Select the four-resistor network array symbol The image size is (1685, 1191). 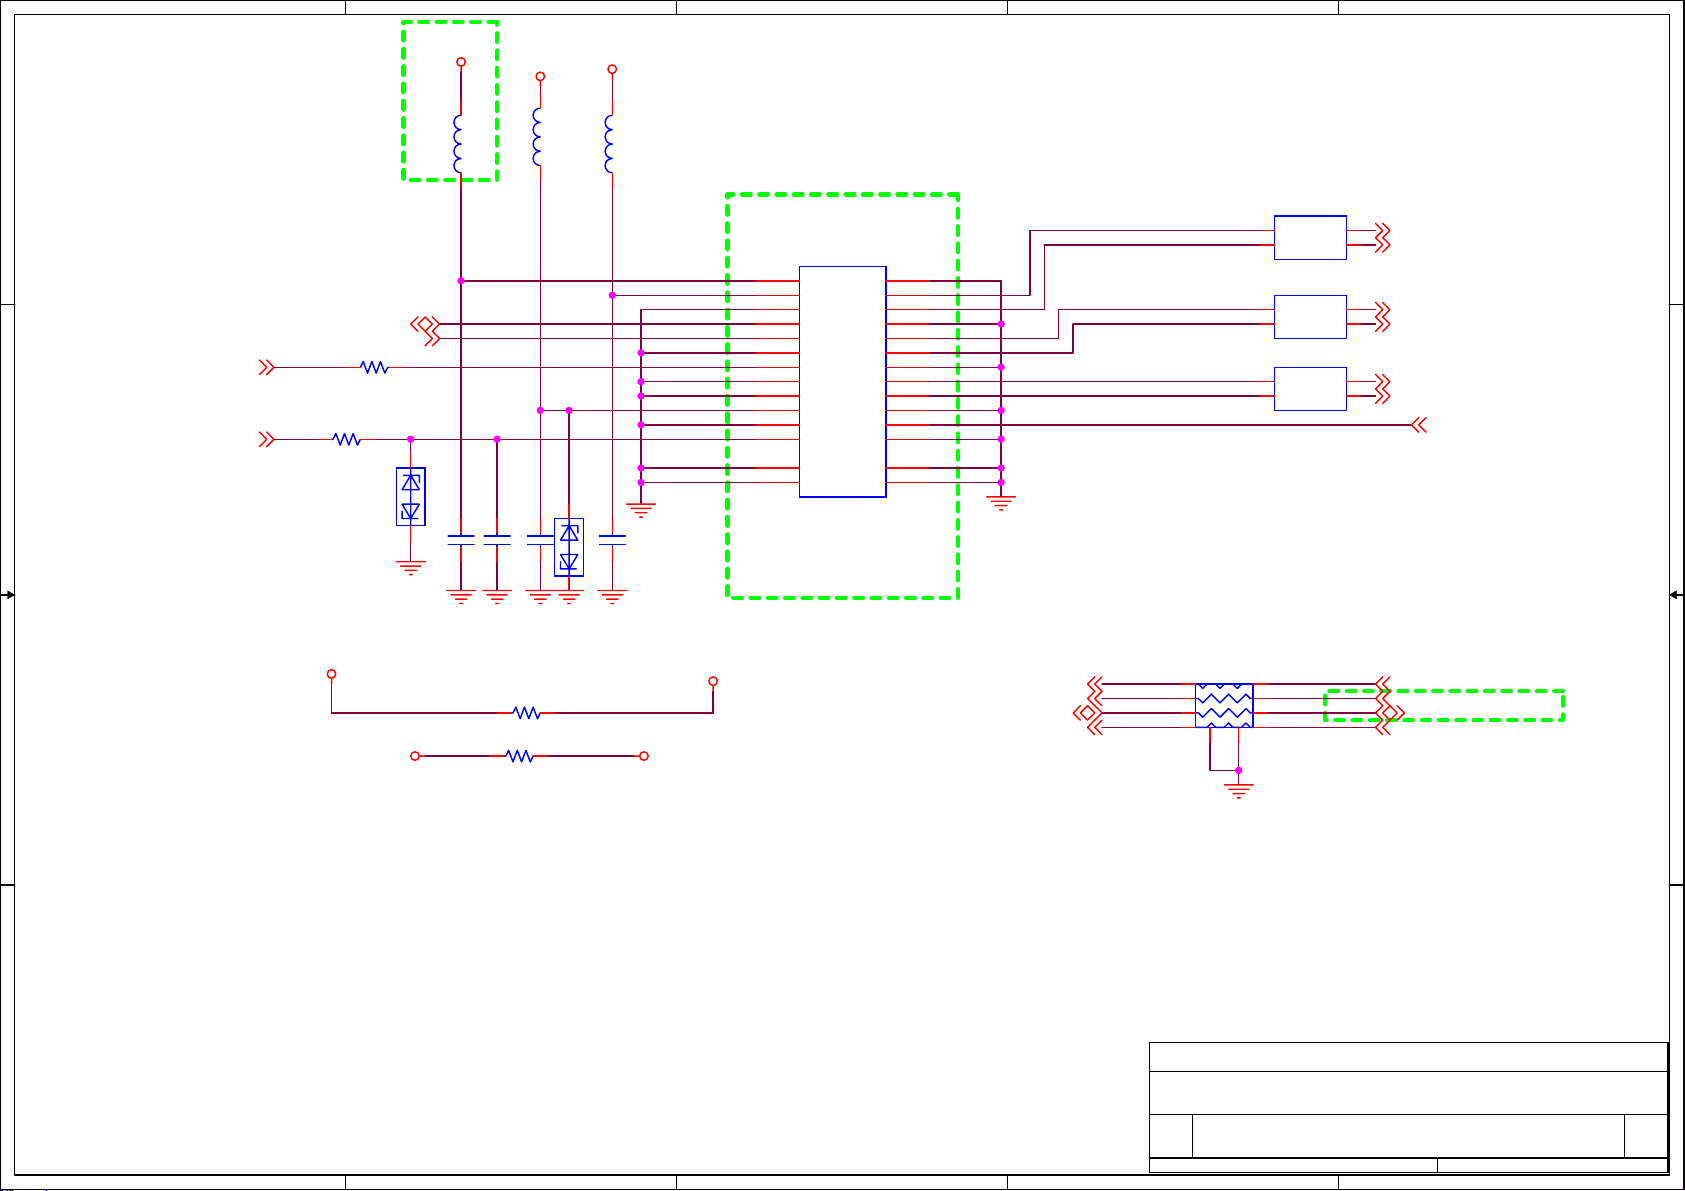pos(1224,706)
